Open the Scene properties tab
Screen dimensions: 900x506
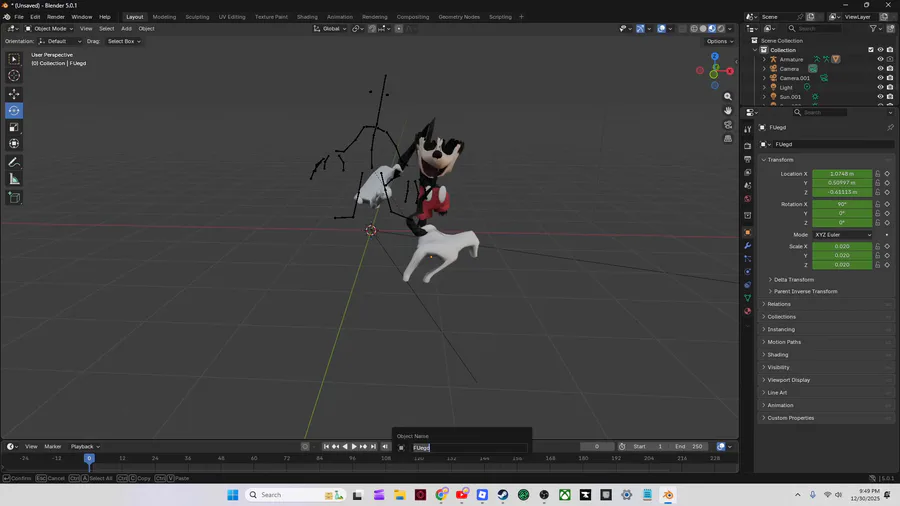point(747,186)
